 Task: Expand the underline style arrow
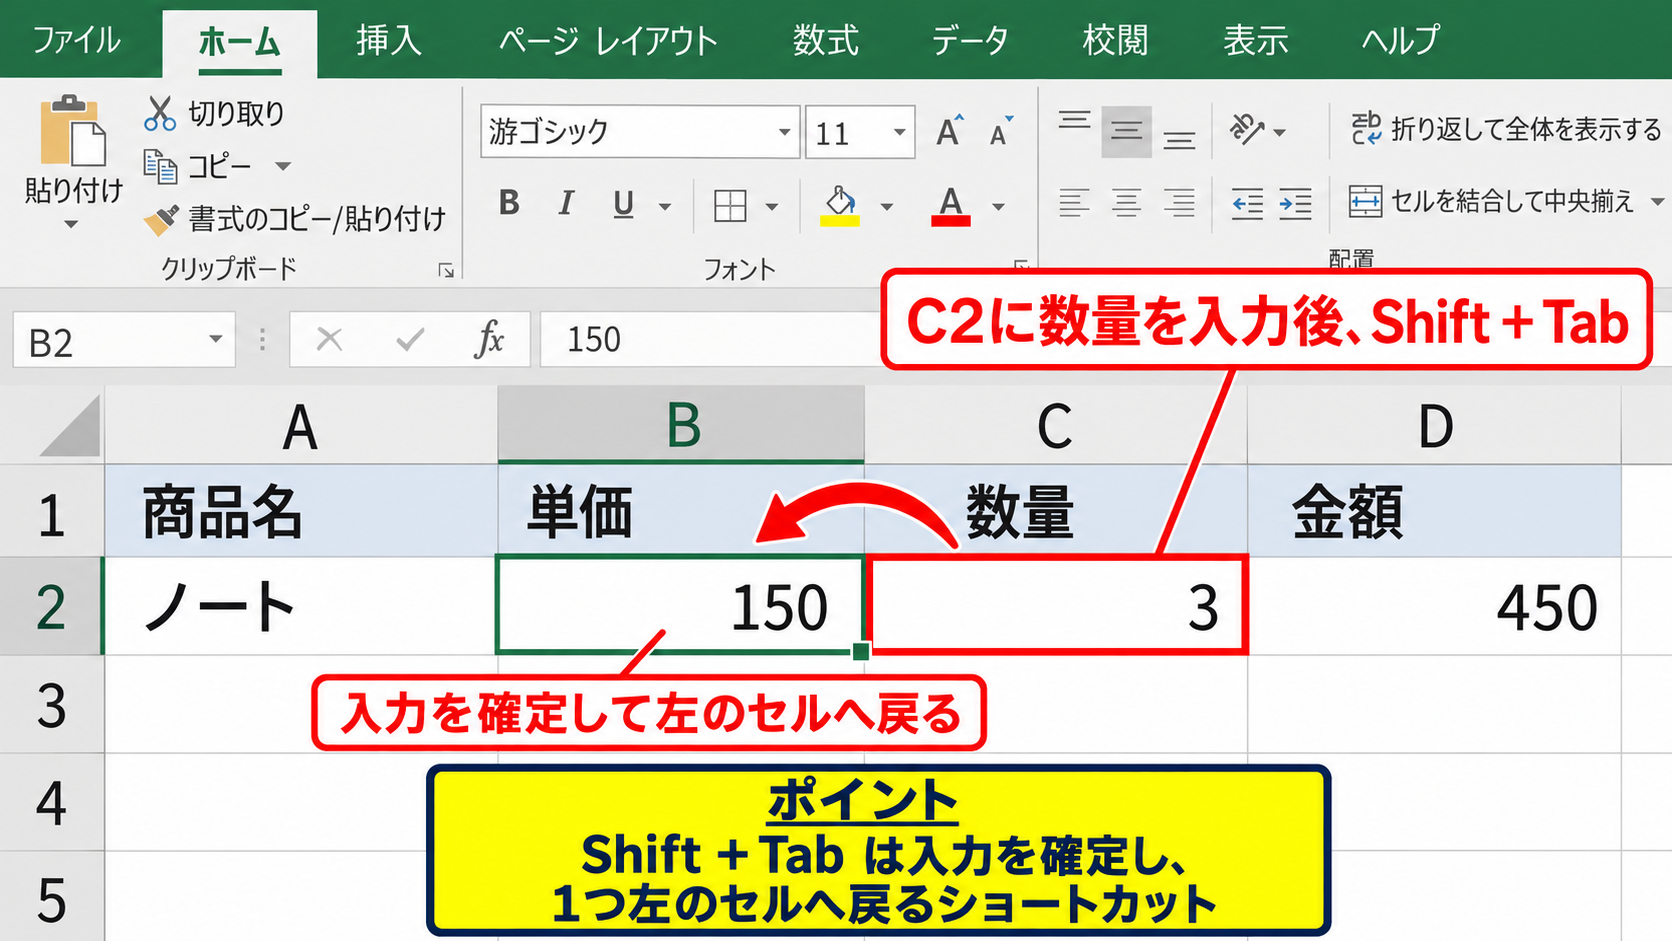point(665,207)
